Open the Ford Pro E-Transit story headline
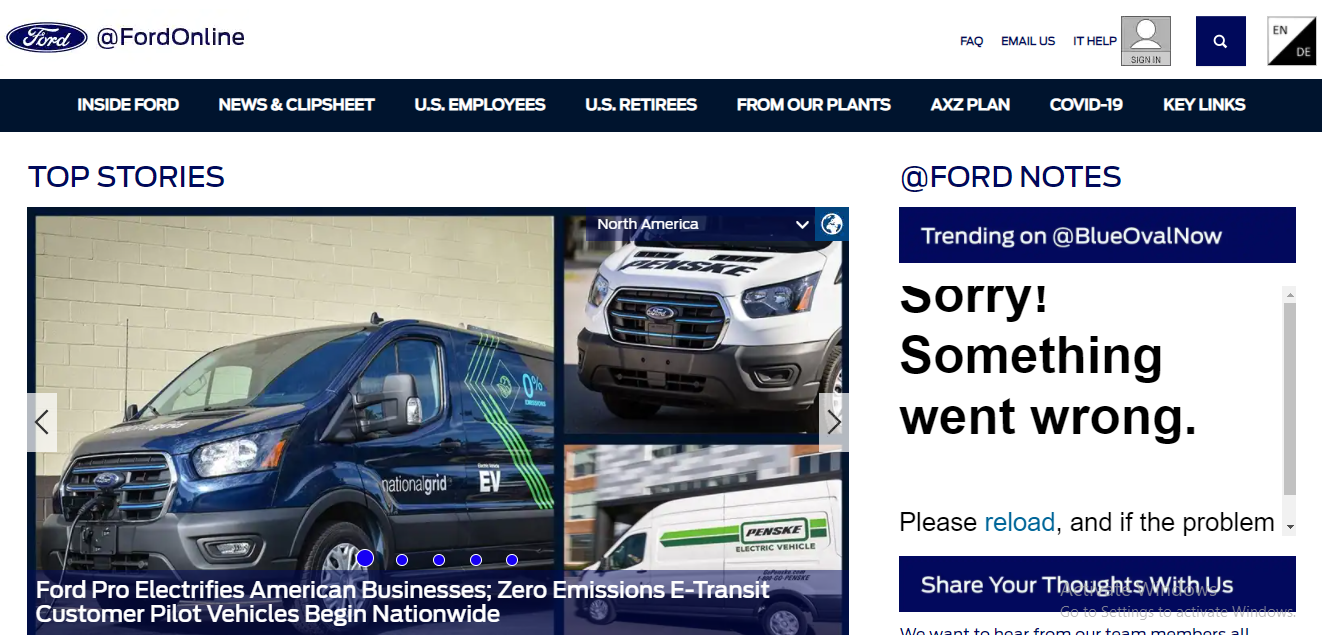1322x635 pixels. tap(403, 601)
